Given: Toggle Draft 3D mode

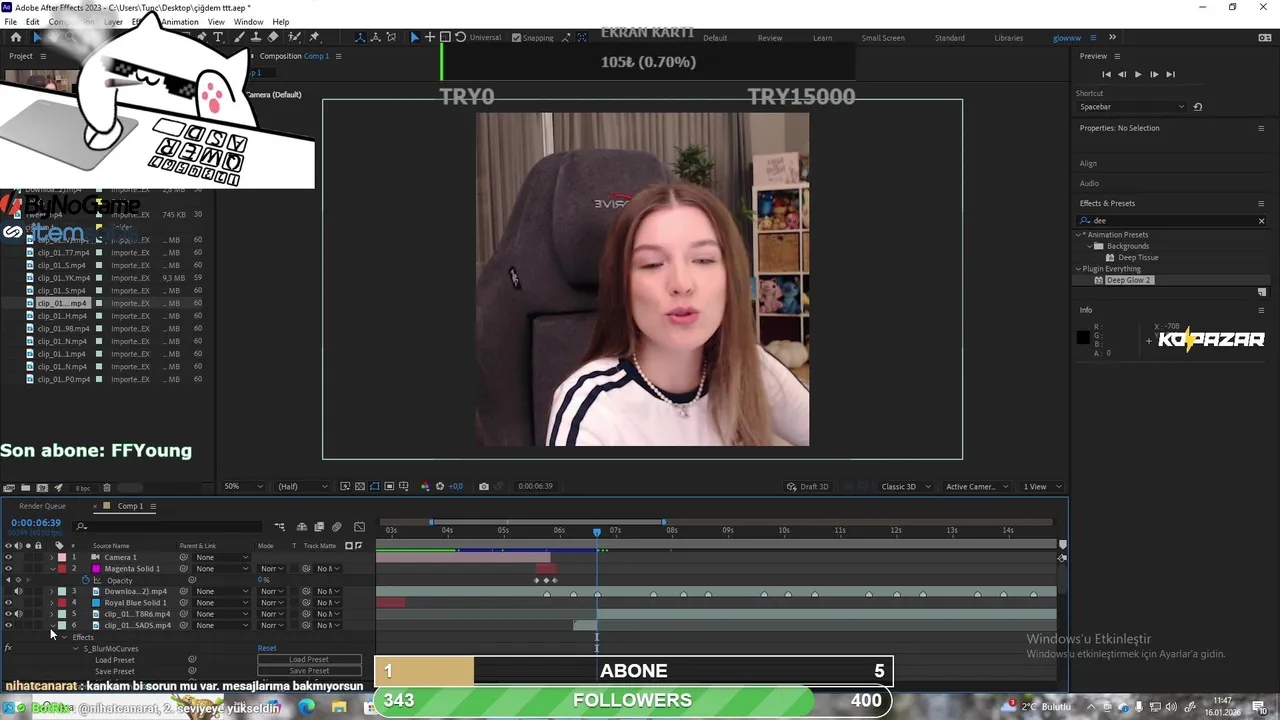Looking at the screenshot, I should tap(808, 487).
